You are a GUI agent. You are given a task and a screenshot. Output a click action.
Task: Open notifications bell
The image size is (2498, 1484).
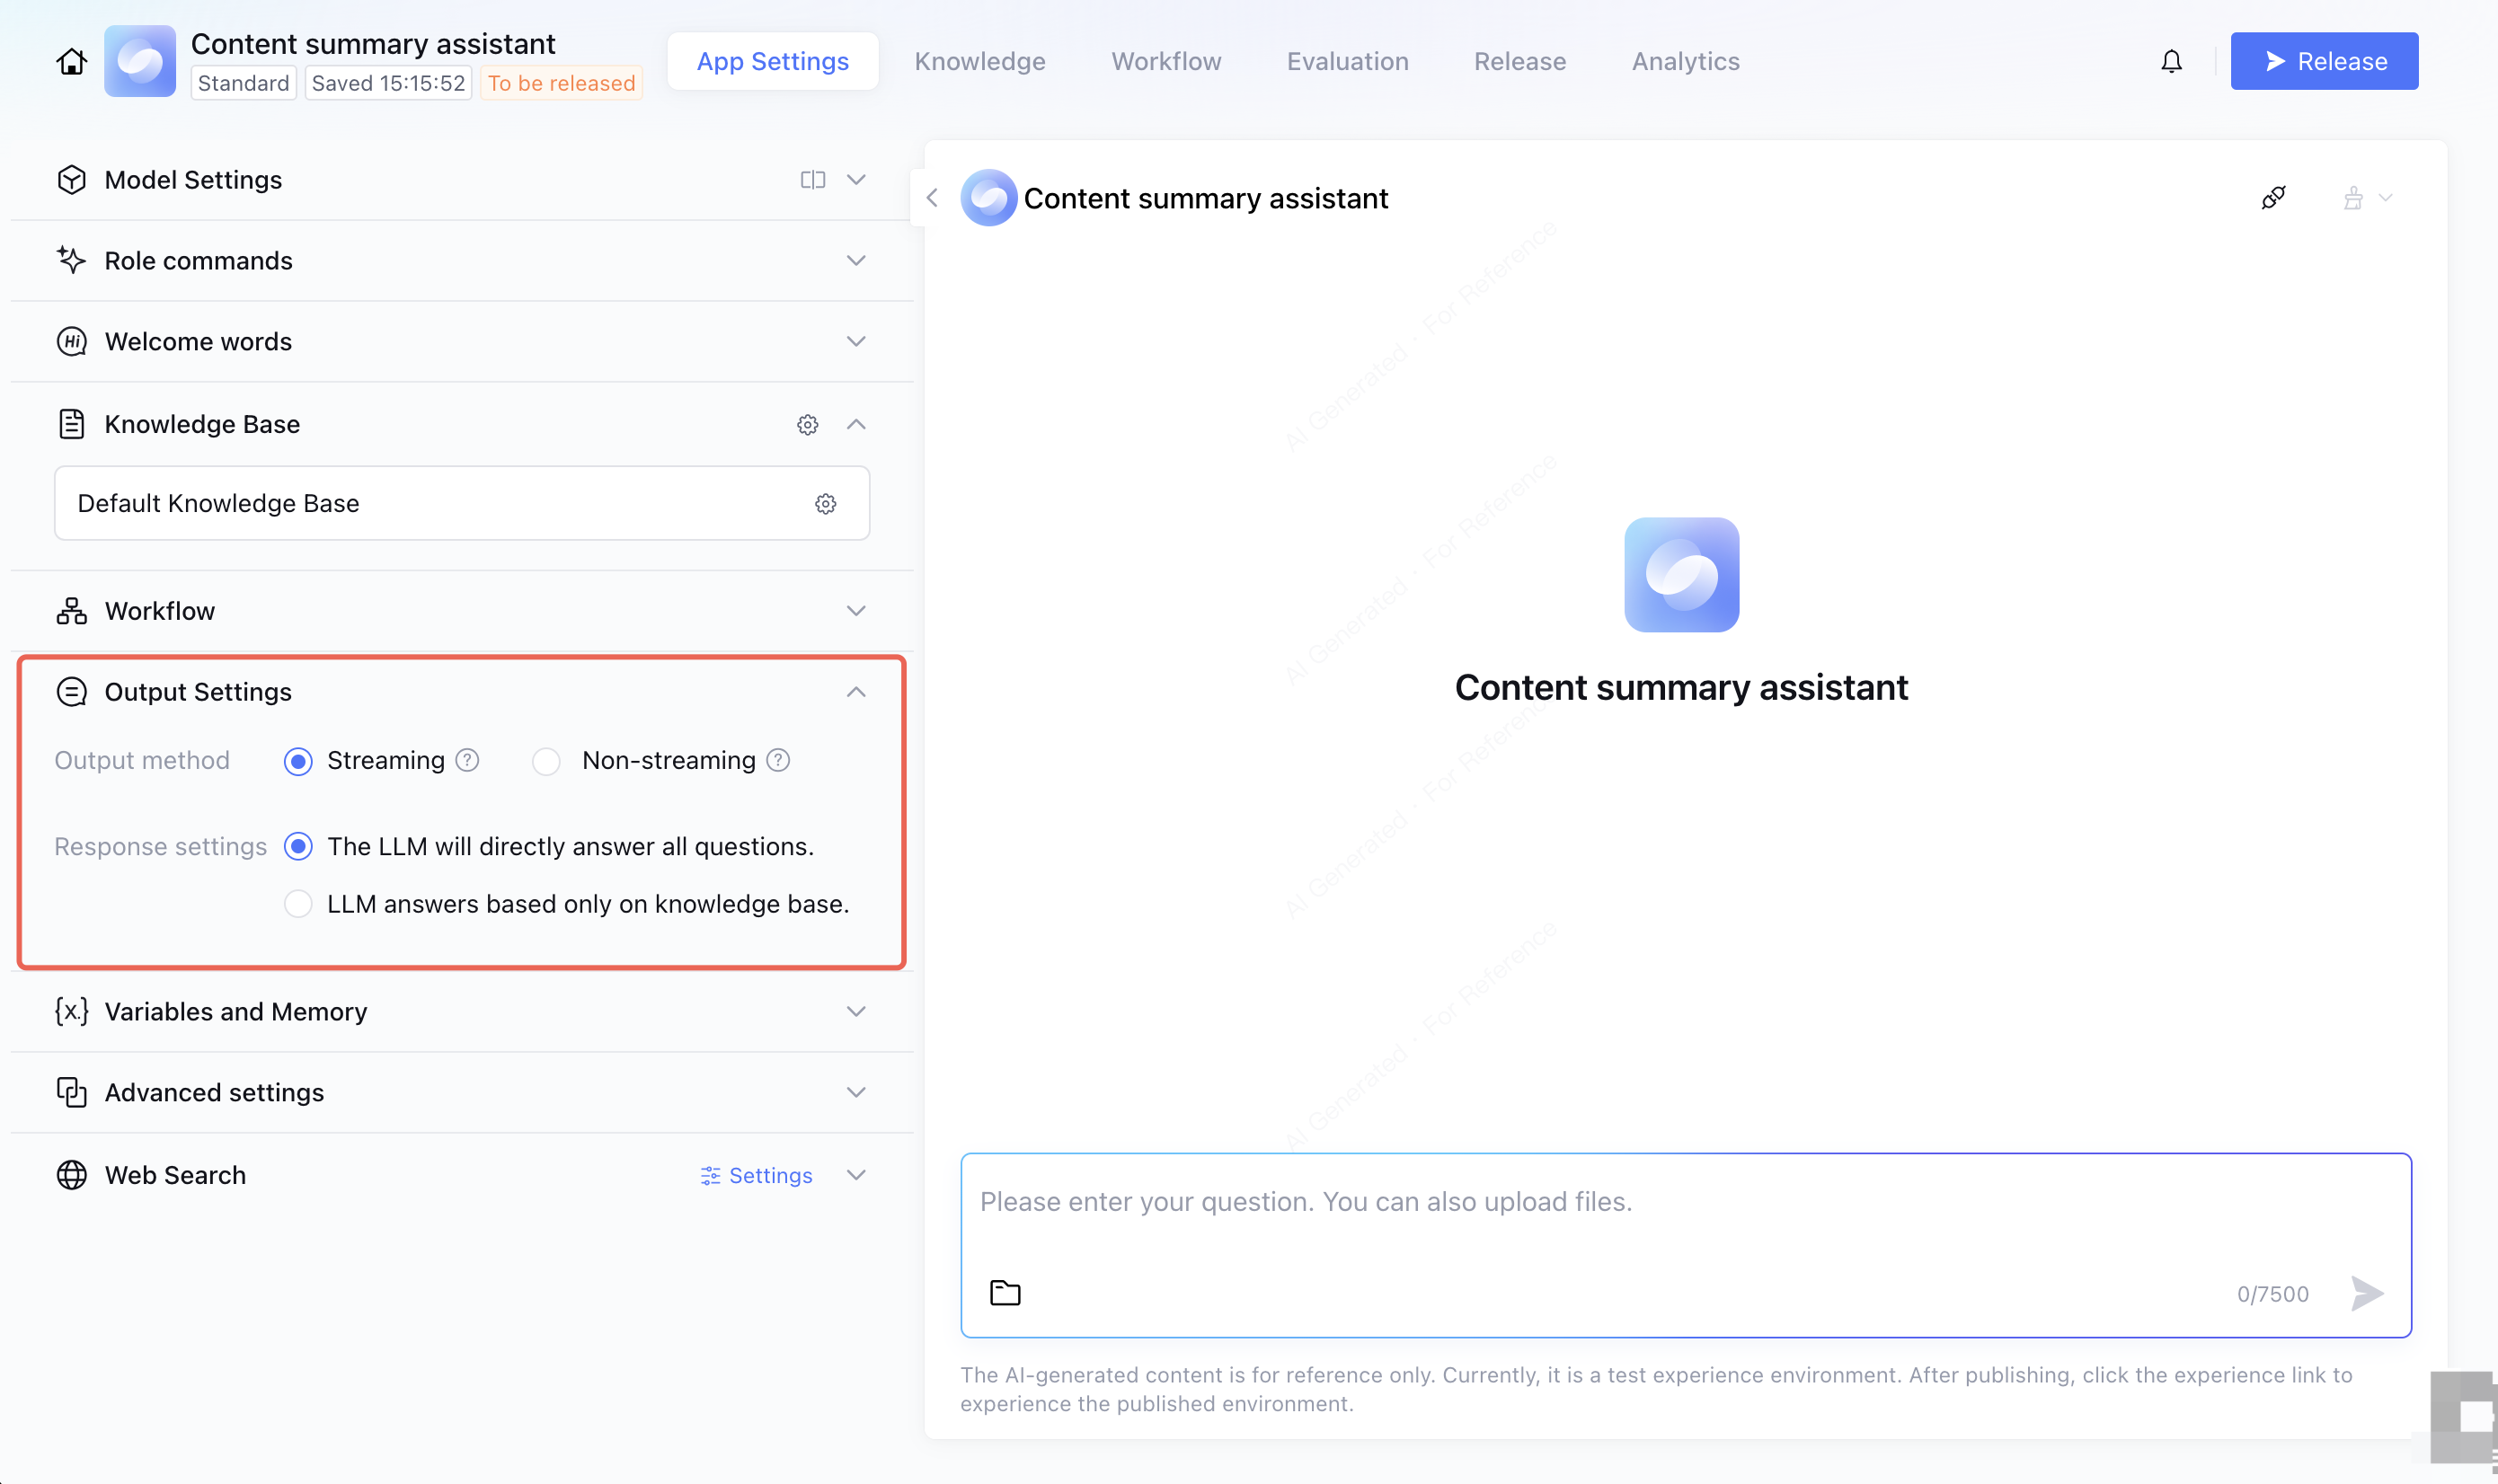(x=2171, y=62)
